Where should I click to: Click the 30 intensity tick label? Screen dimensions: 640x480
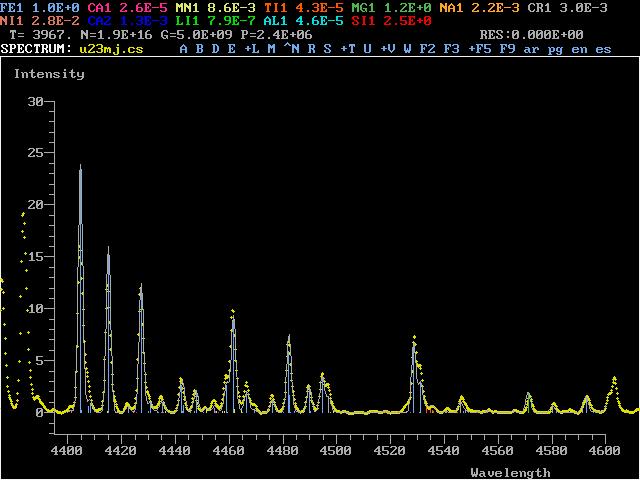36,101
